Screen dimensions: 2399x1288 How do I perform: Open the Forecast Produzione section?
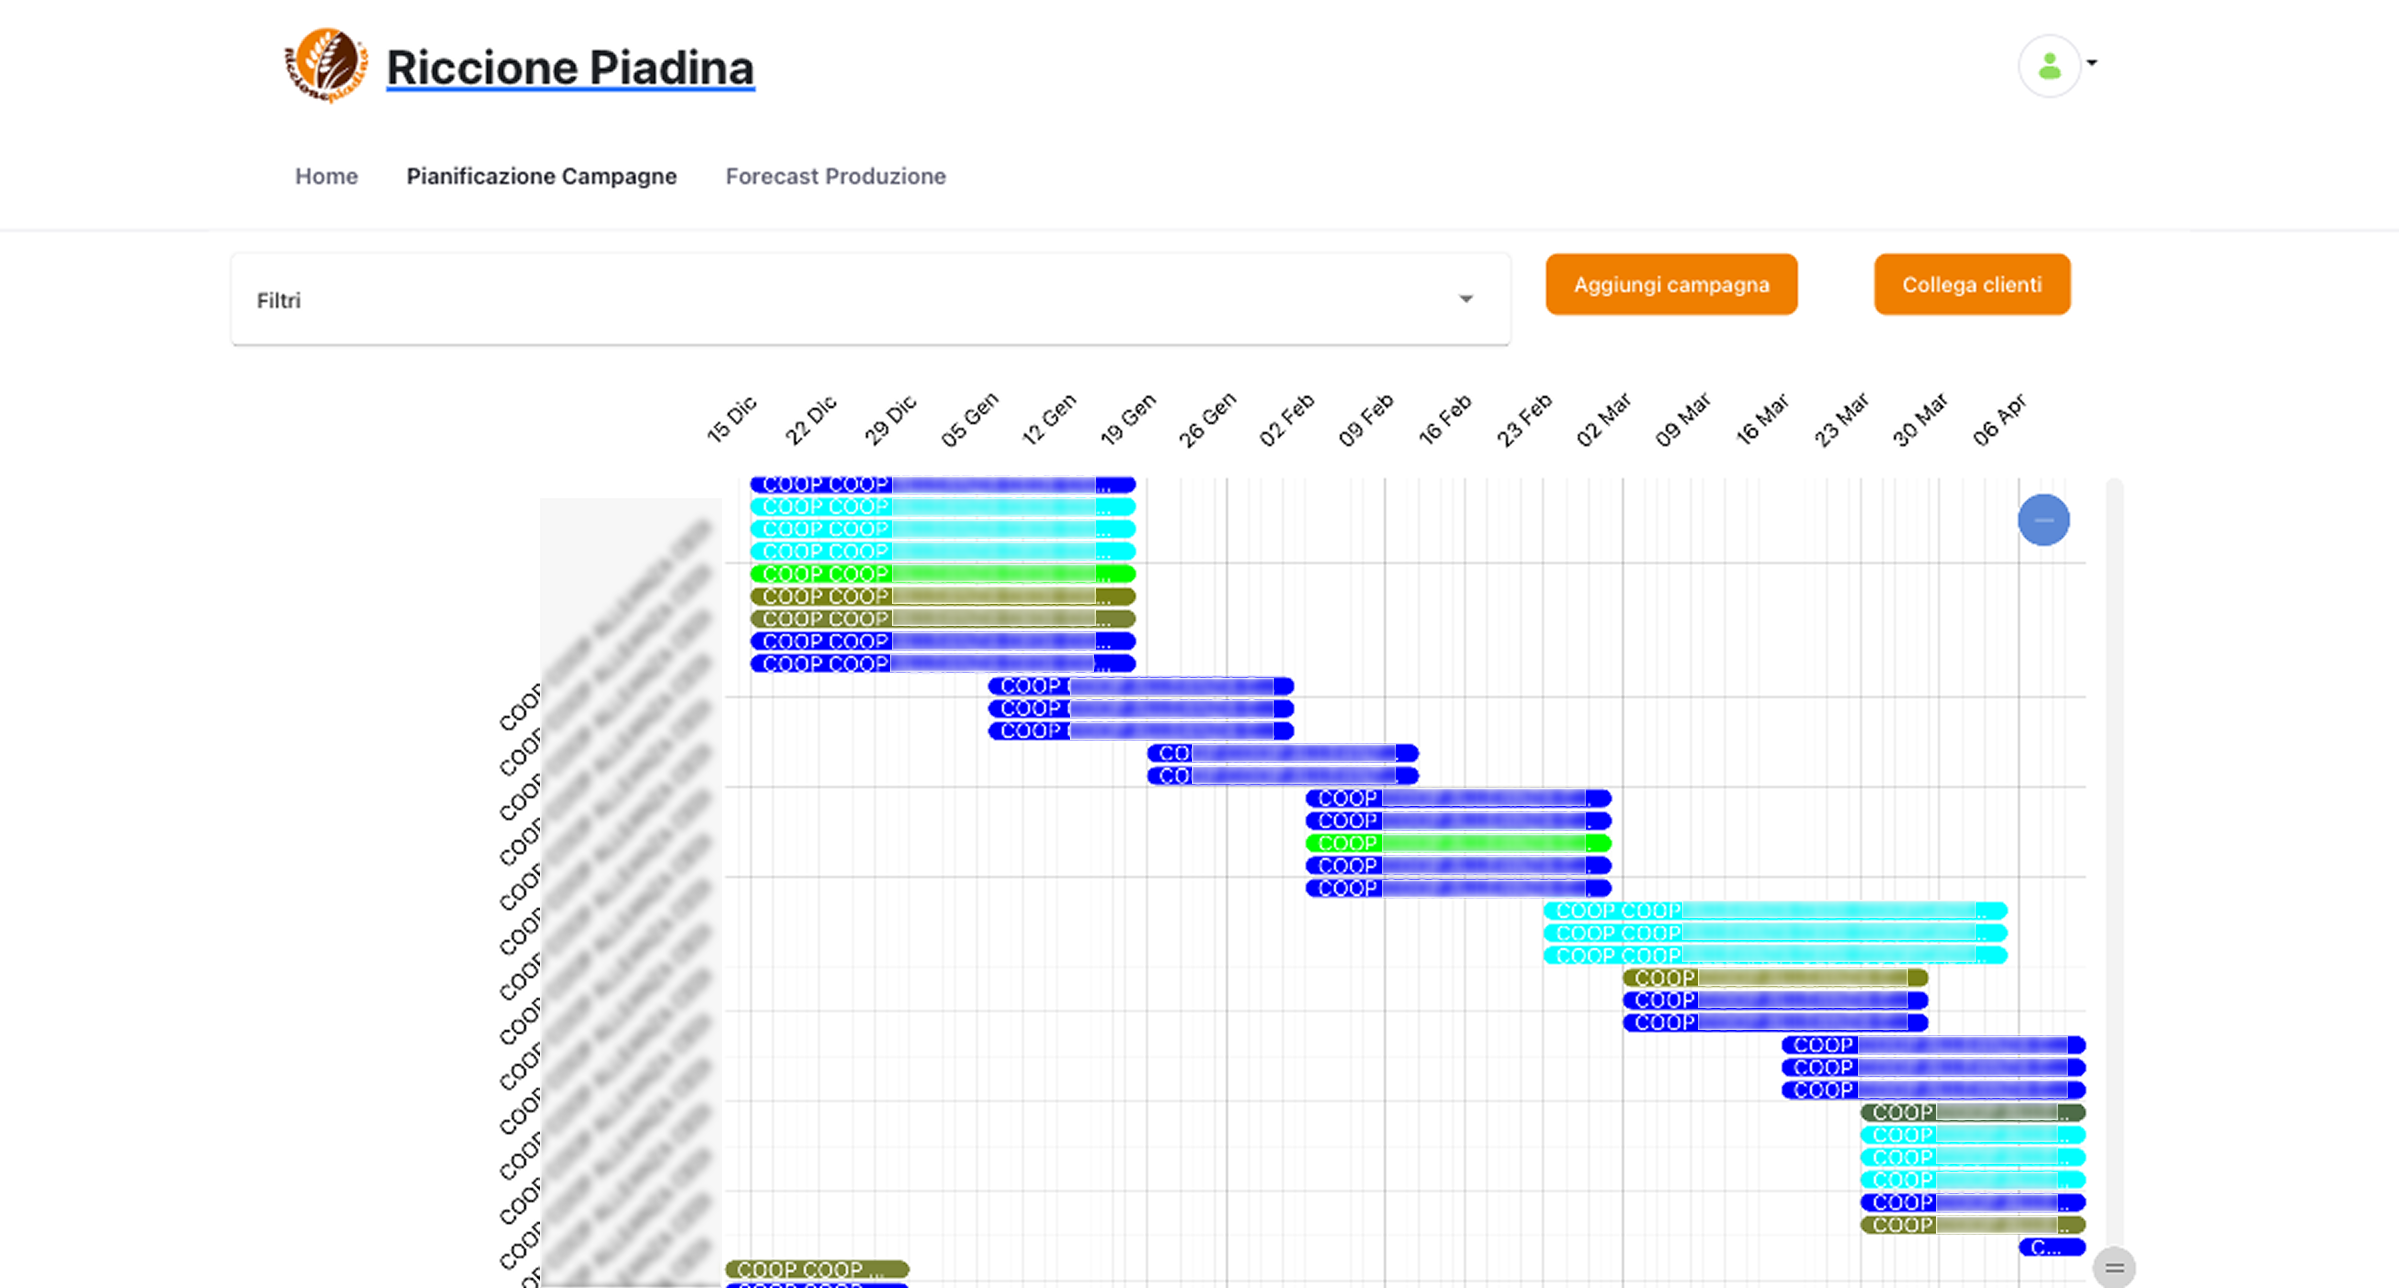835,176
